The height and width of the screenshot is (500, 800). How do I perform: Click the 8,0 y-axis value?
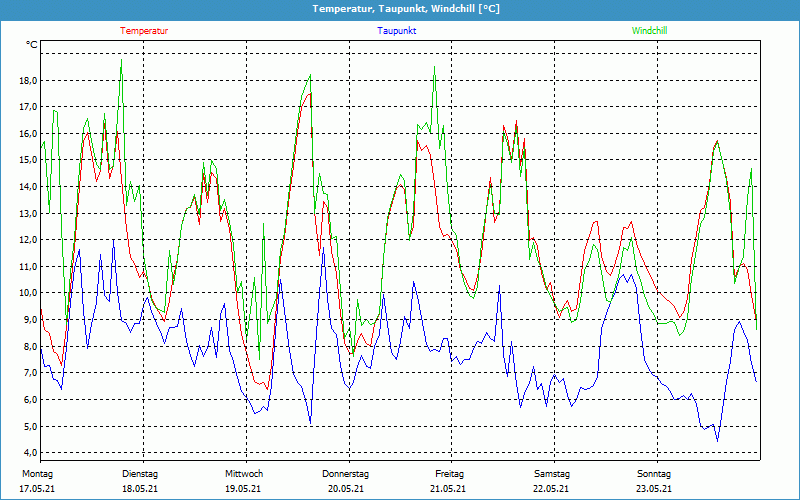(30, 346)
